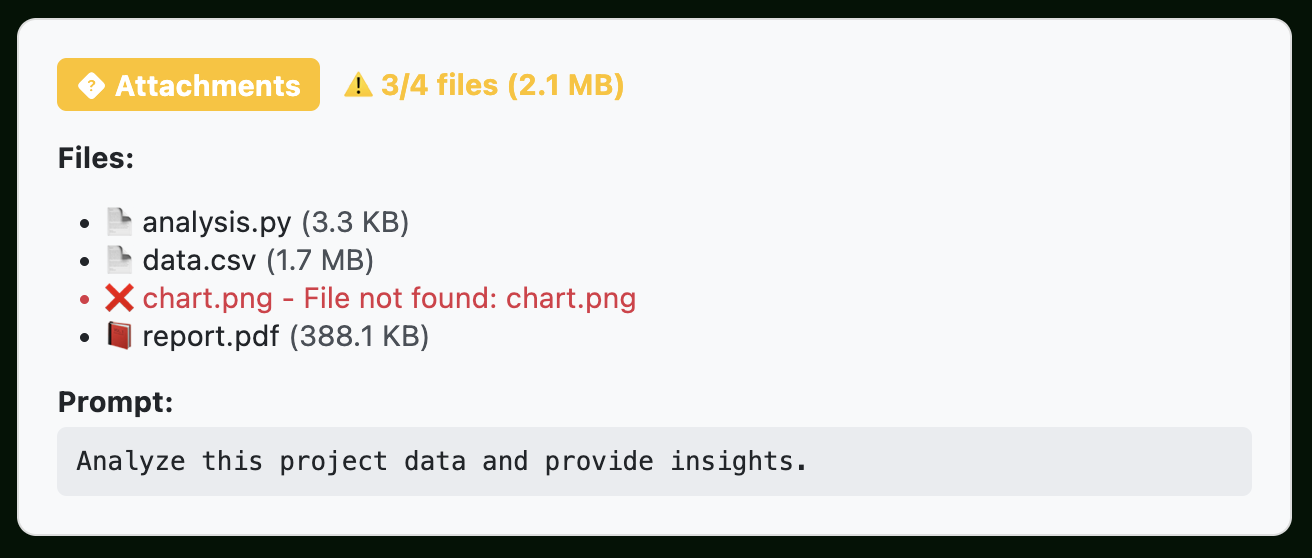The image size is (1312, 558).
Task: Click the red X error icon
Action: pos(119,298)
